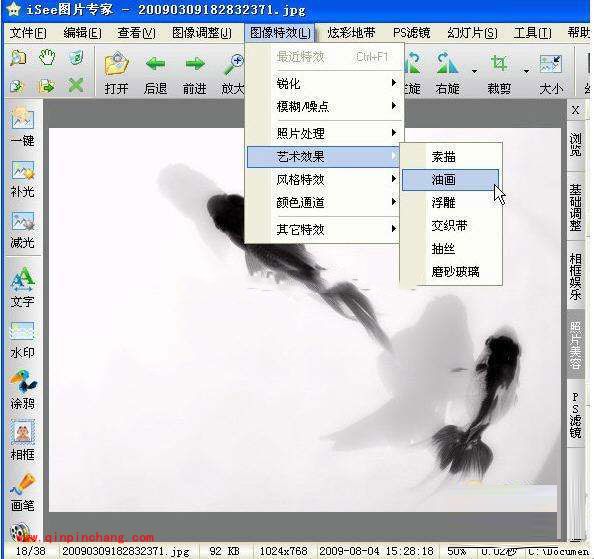594x559 pixels.
Task: Expand the 颜色通道 submenu
Action: pyautogui.click(x=323, y=202)
